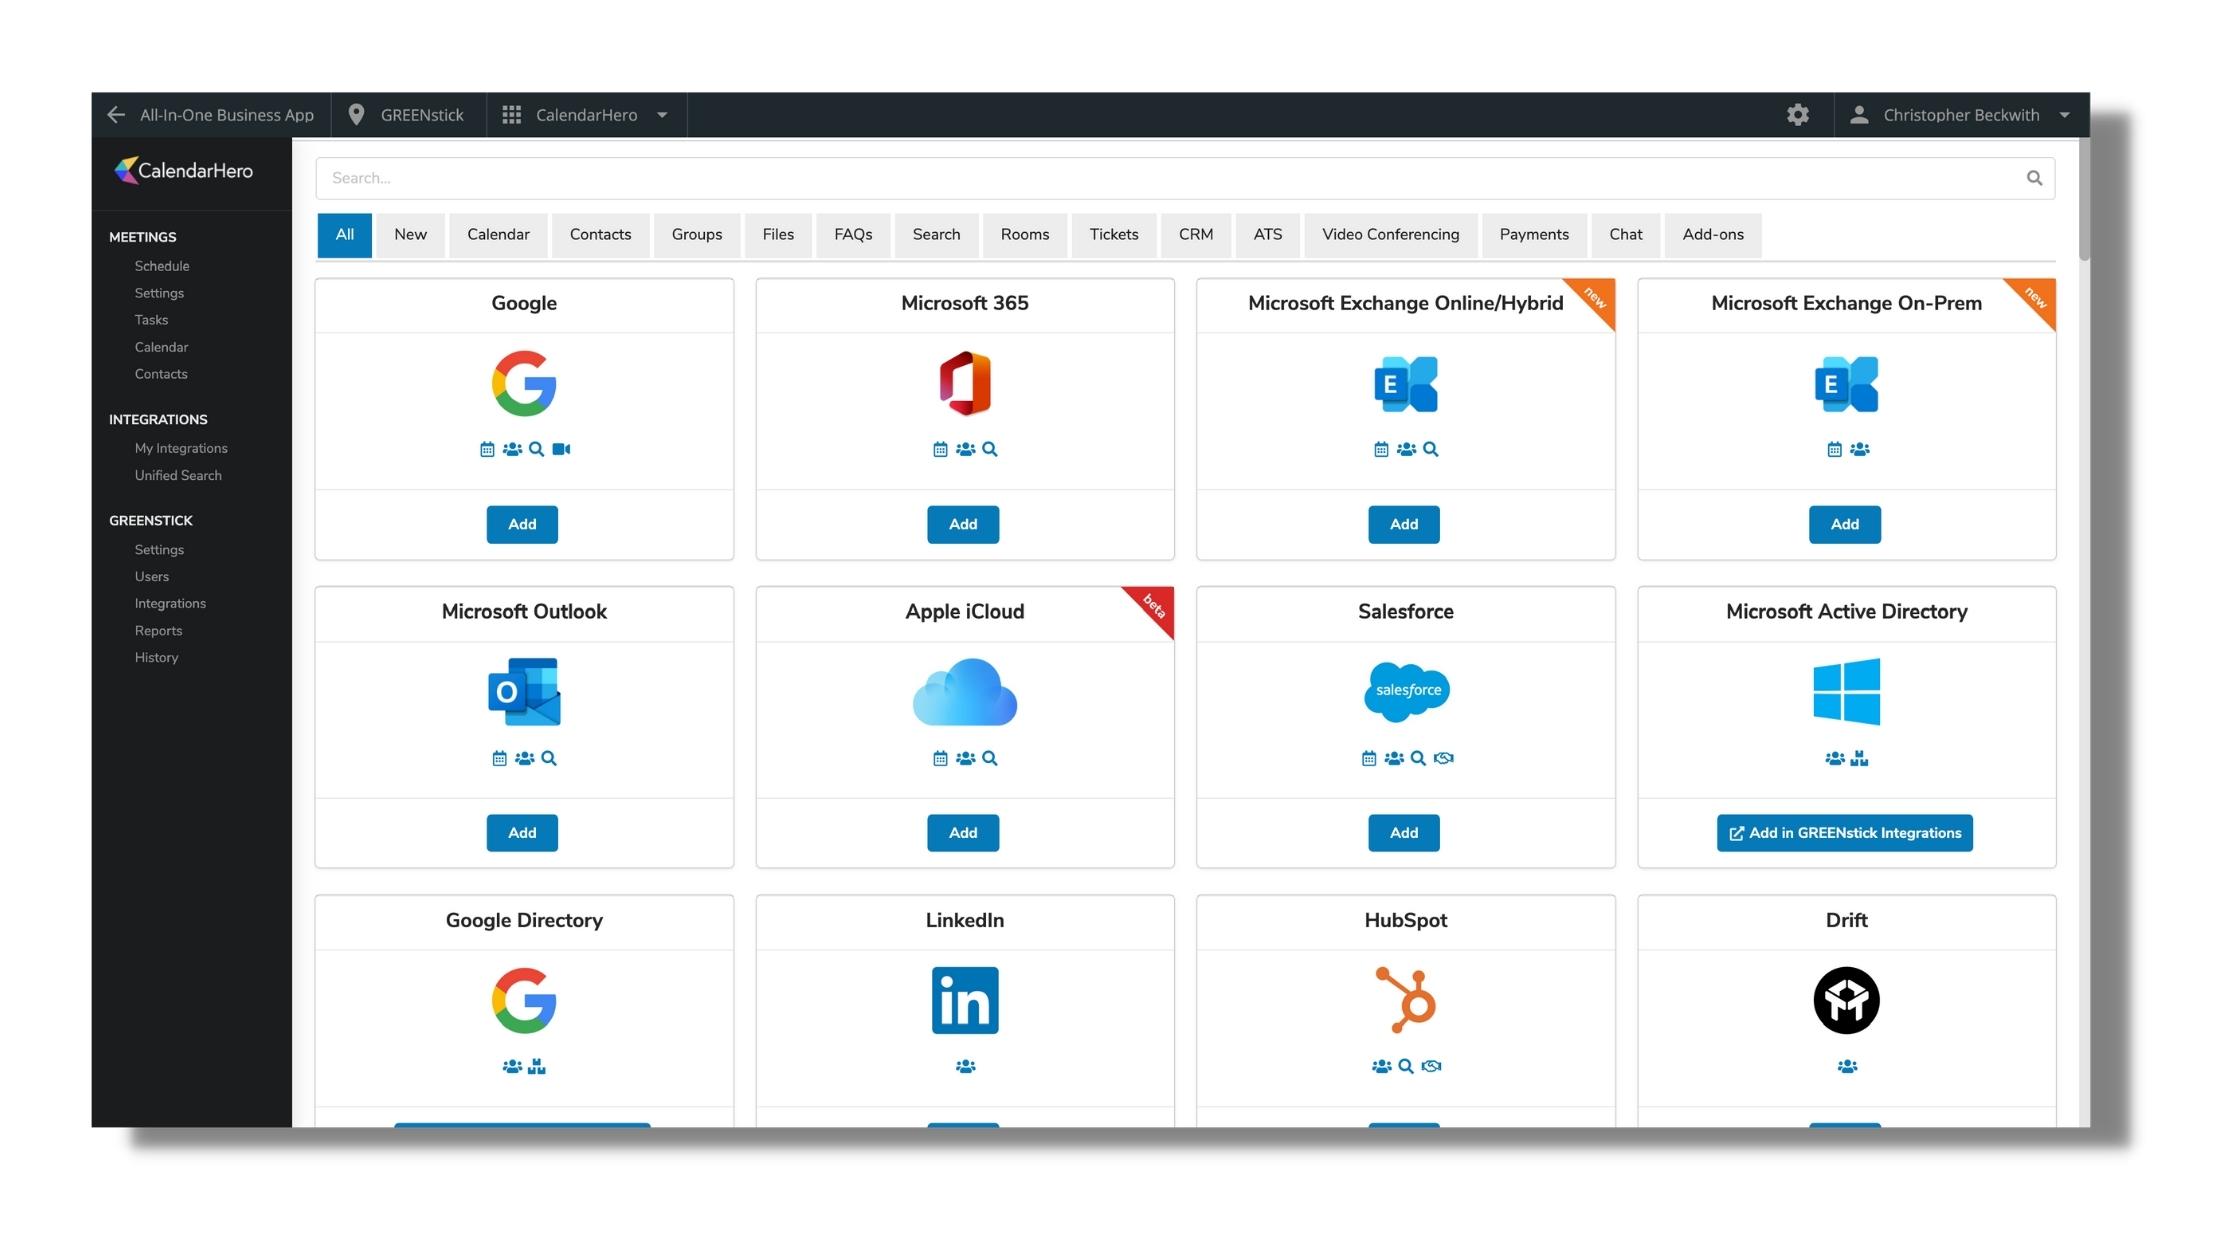2240x1260 pixels.
Task: Click the Drift logo icon
Action: (1846, 999)
